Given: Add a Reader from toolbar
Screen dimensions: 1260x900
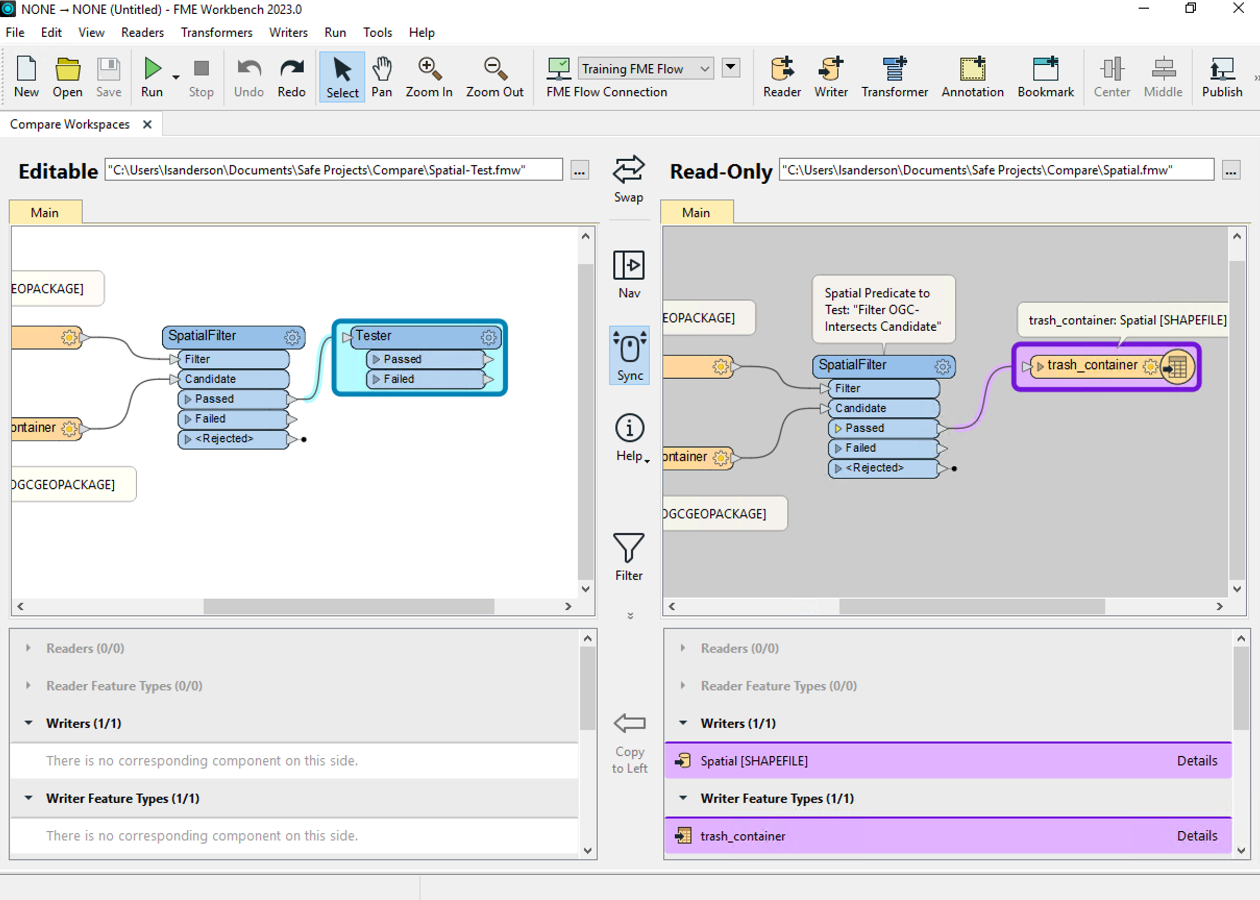Looking at the screenshot, I should click(782, 77).
